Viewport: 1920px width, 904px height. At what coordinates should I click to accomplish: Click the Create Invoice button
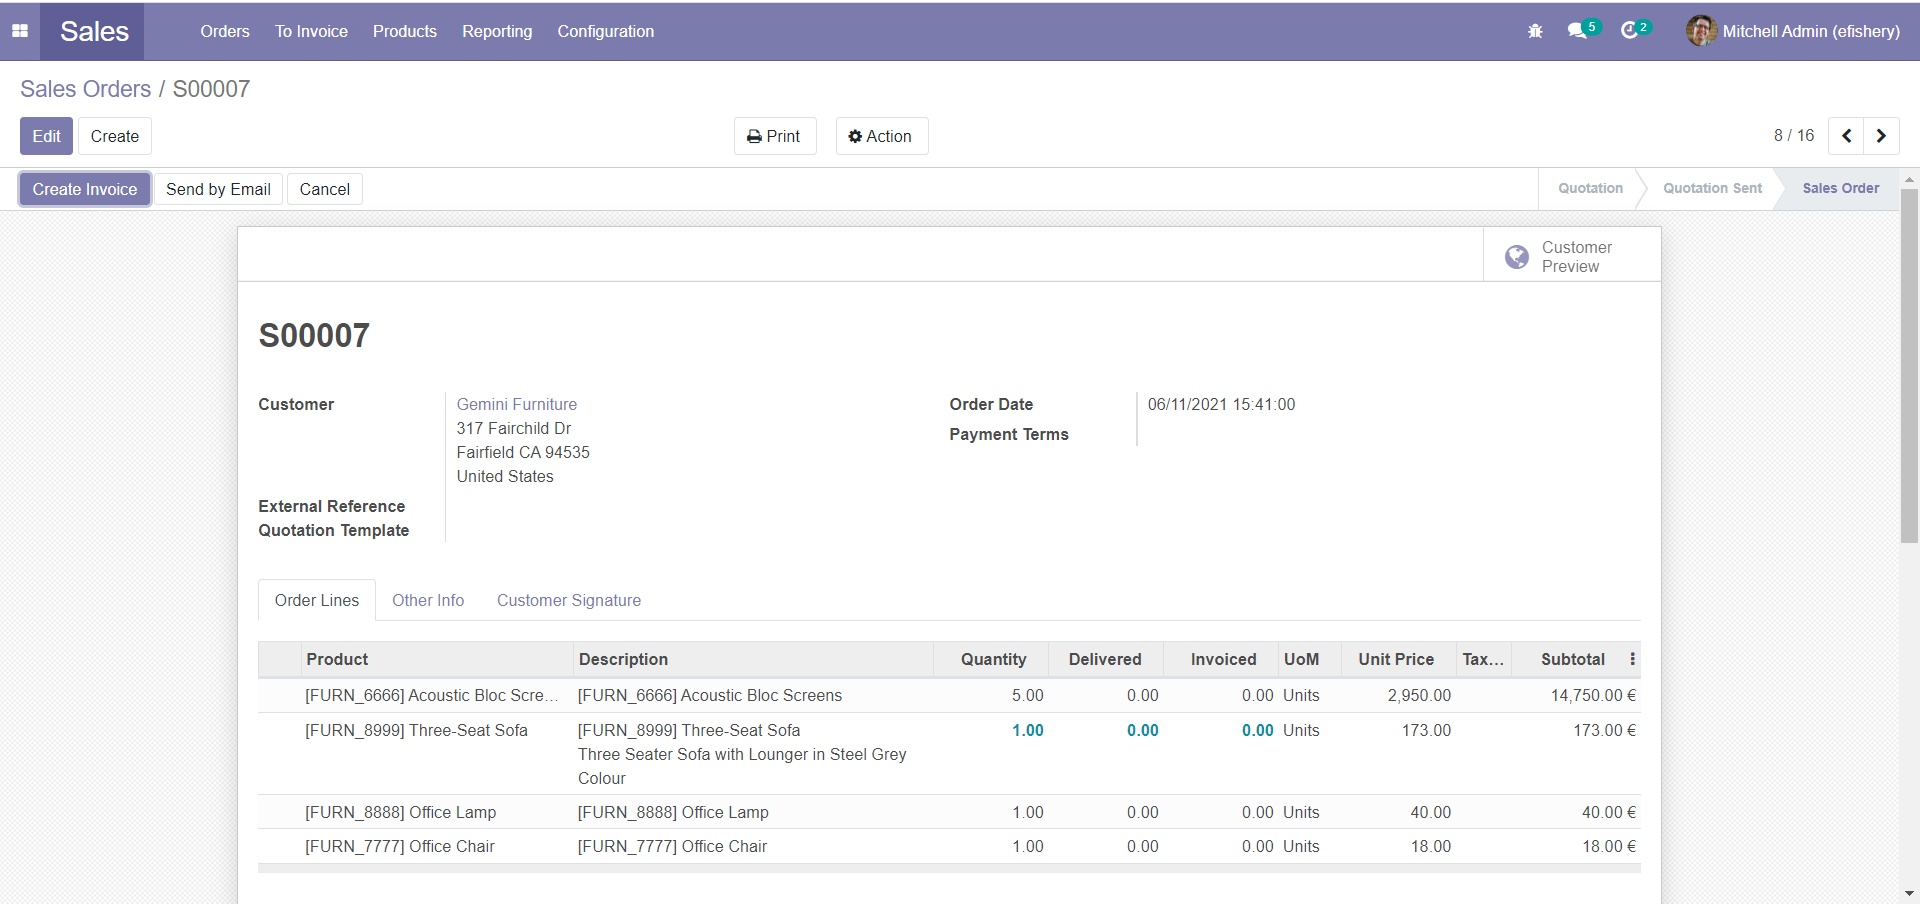coord(84,189)
